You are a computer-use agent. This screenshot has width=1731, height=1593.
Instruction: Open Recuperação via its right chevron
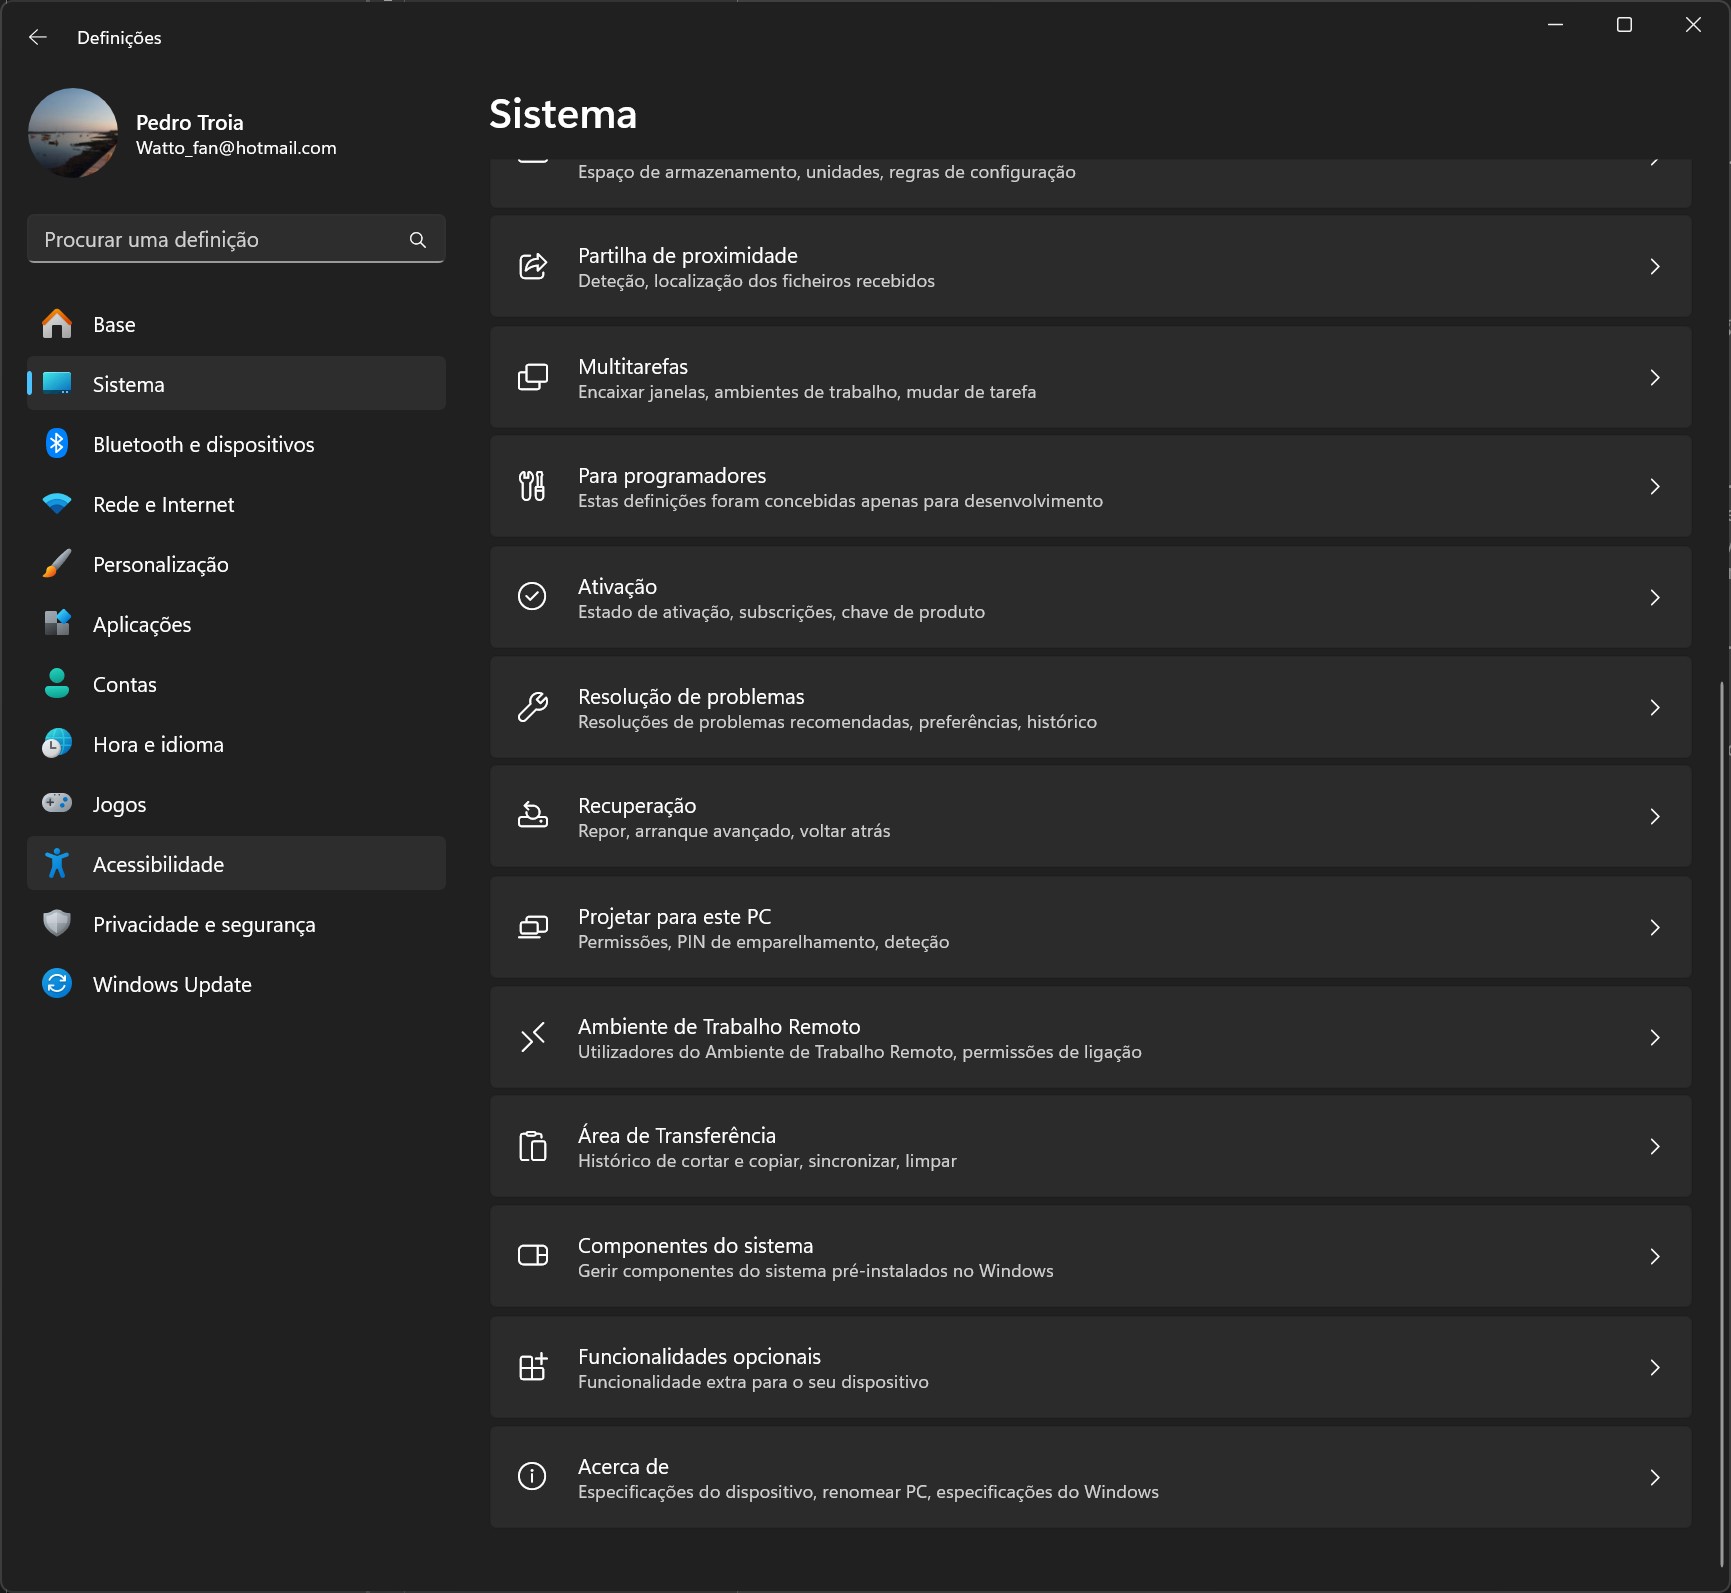(1654, 817)
